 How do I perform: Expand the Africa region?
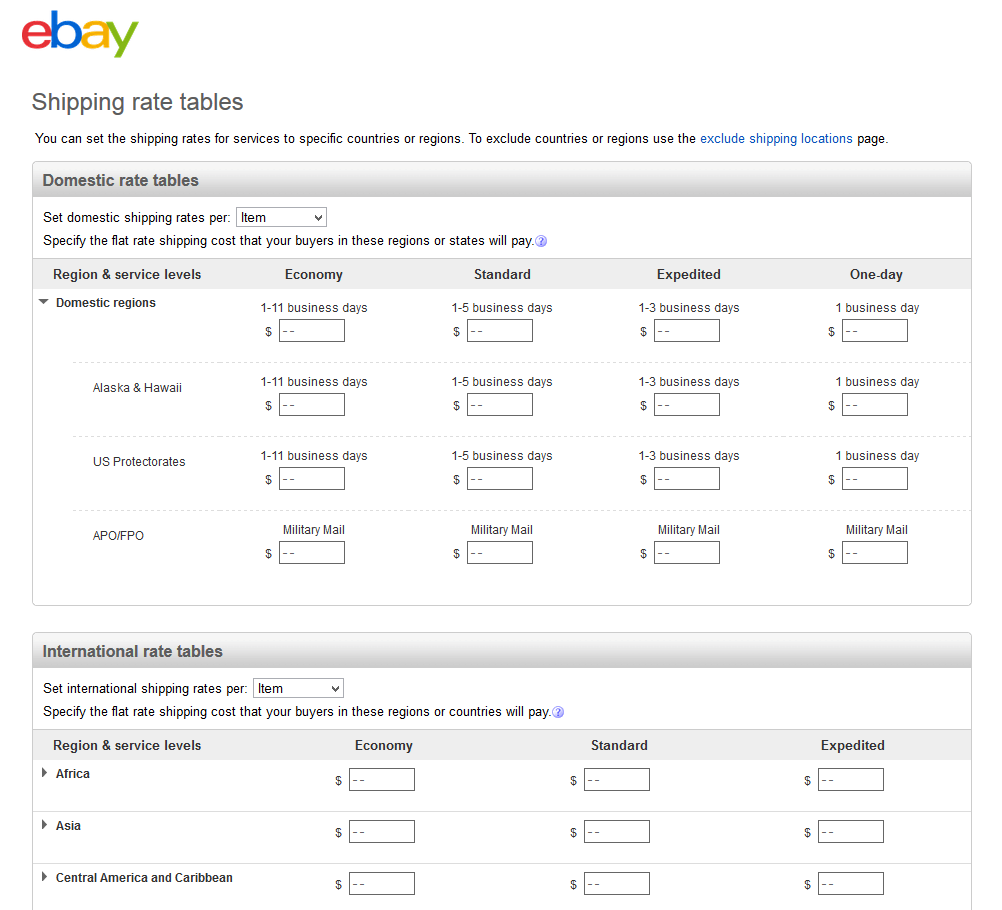tap(45, 773)
